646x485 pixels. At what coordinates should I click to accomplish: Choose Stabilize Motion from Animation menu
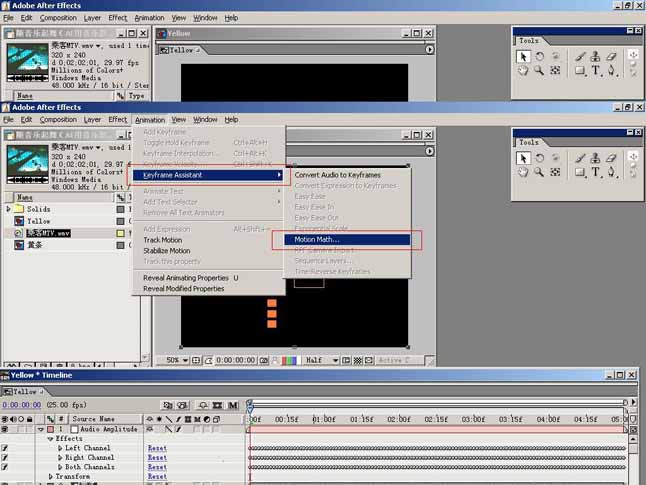tap(167, 251)
